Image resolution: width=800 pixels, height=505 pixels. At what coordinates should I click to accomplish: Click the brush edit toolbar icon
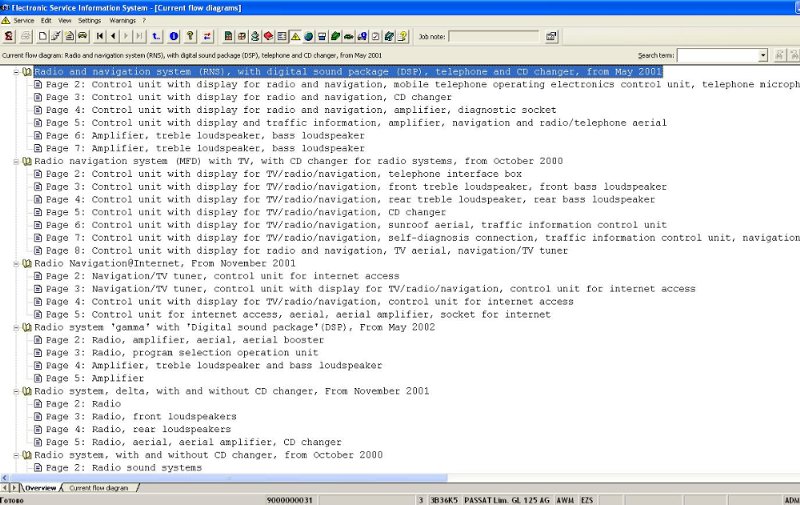tap(56, 36)
